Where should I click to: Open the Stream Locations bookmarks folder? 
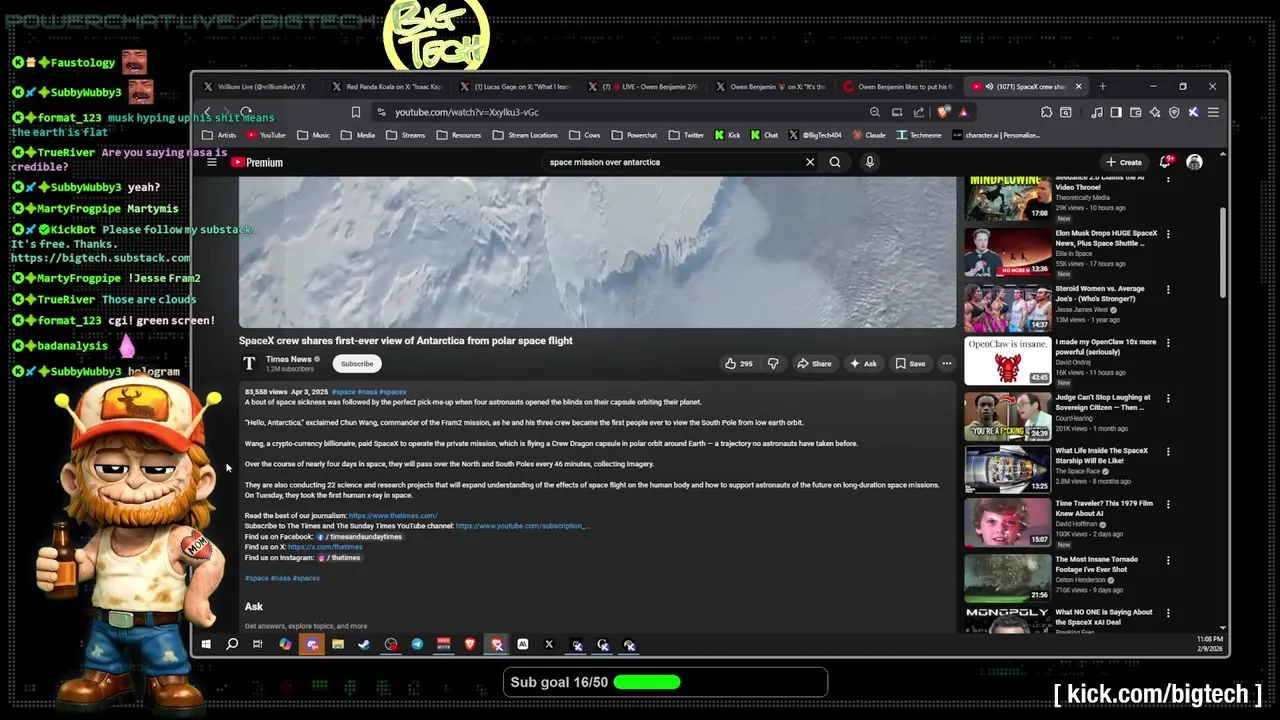[525, 135]
